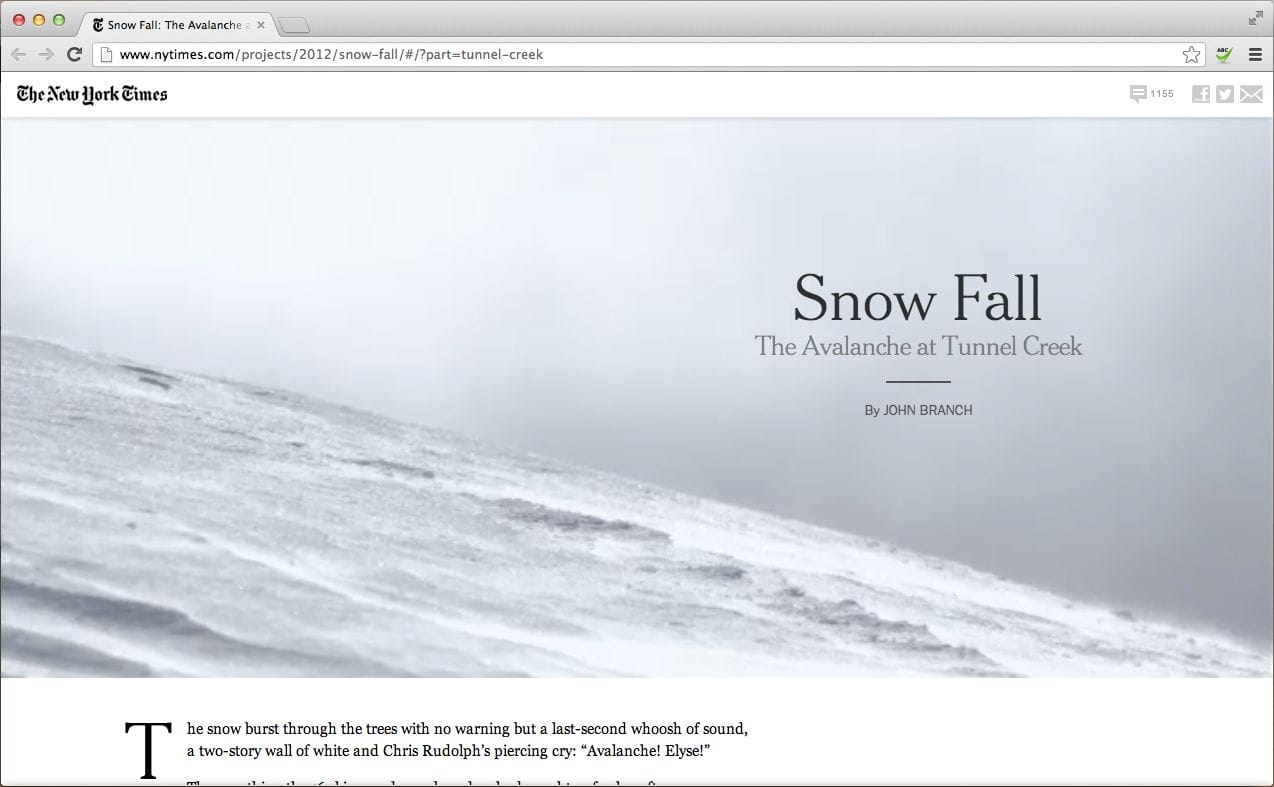Email the article using the envelope icon
The image size is (1274, 787).
[1251, 94]
